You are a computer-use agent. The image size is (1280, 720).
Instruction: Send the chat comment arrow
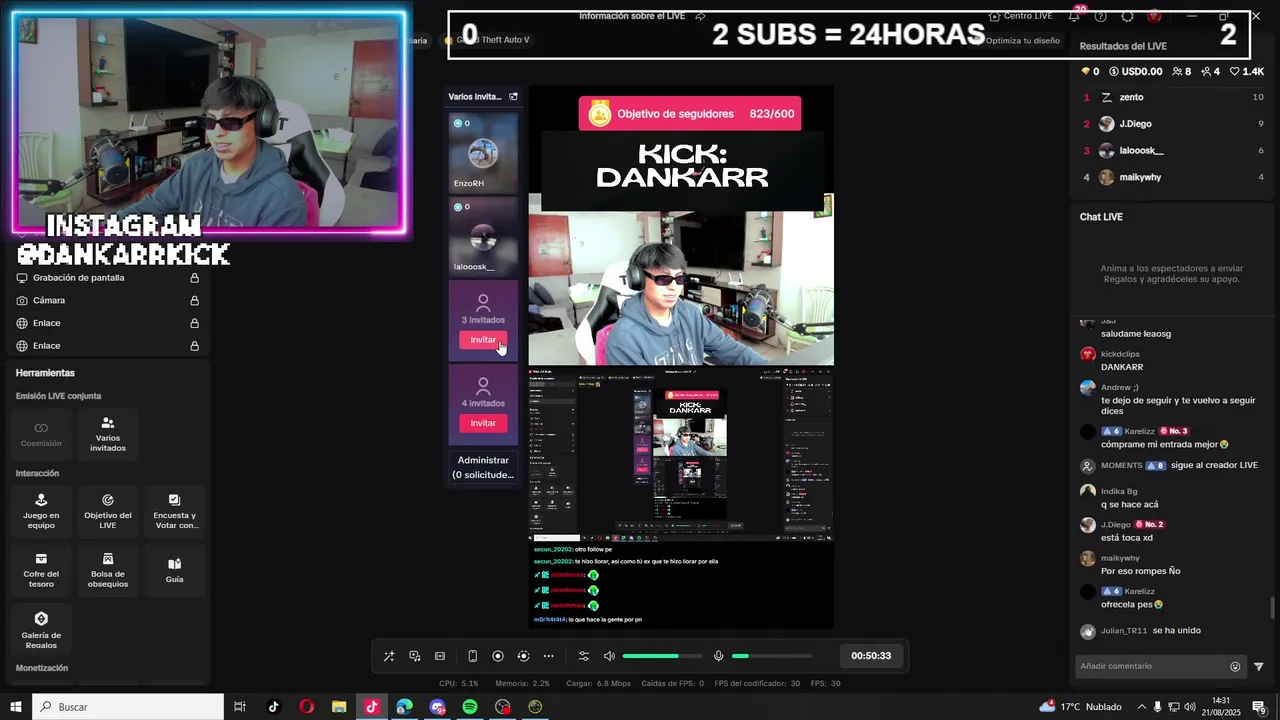(x=1259, y=667)
